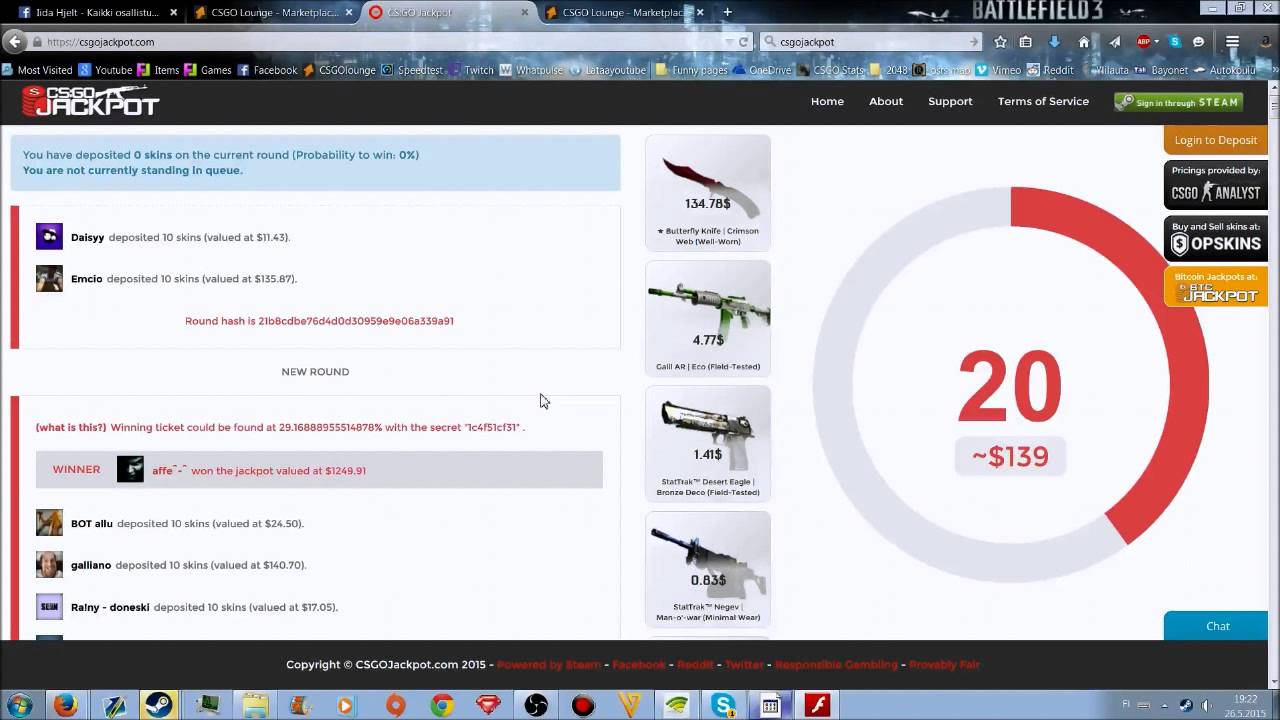Click the browser Home icon
The image size is (1280, 720).
coord(1084,42)
